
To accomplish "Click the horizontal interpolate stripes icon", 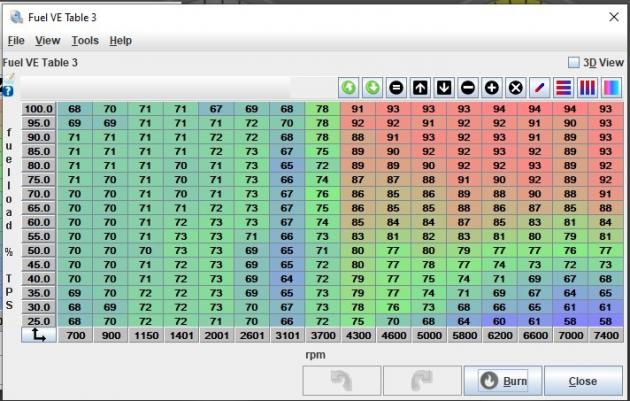I will pyautogui.click(x=563, y=87).
